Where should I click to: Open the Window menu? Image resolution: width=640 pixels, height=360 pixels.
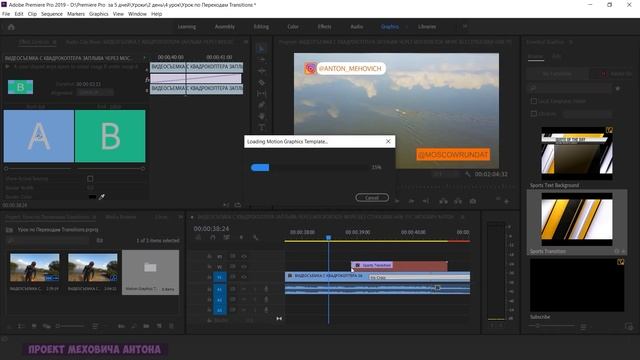[137, 14]
